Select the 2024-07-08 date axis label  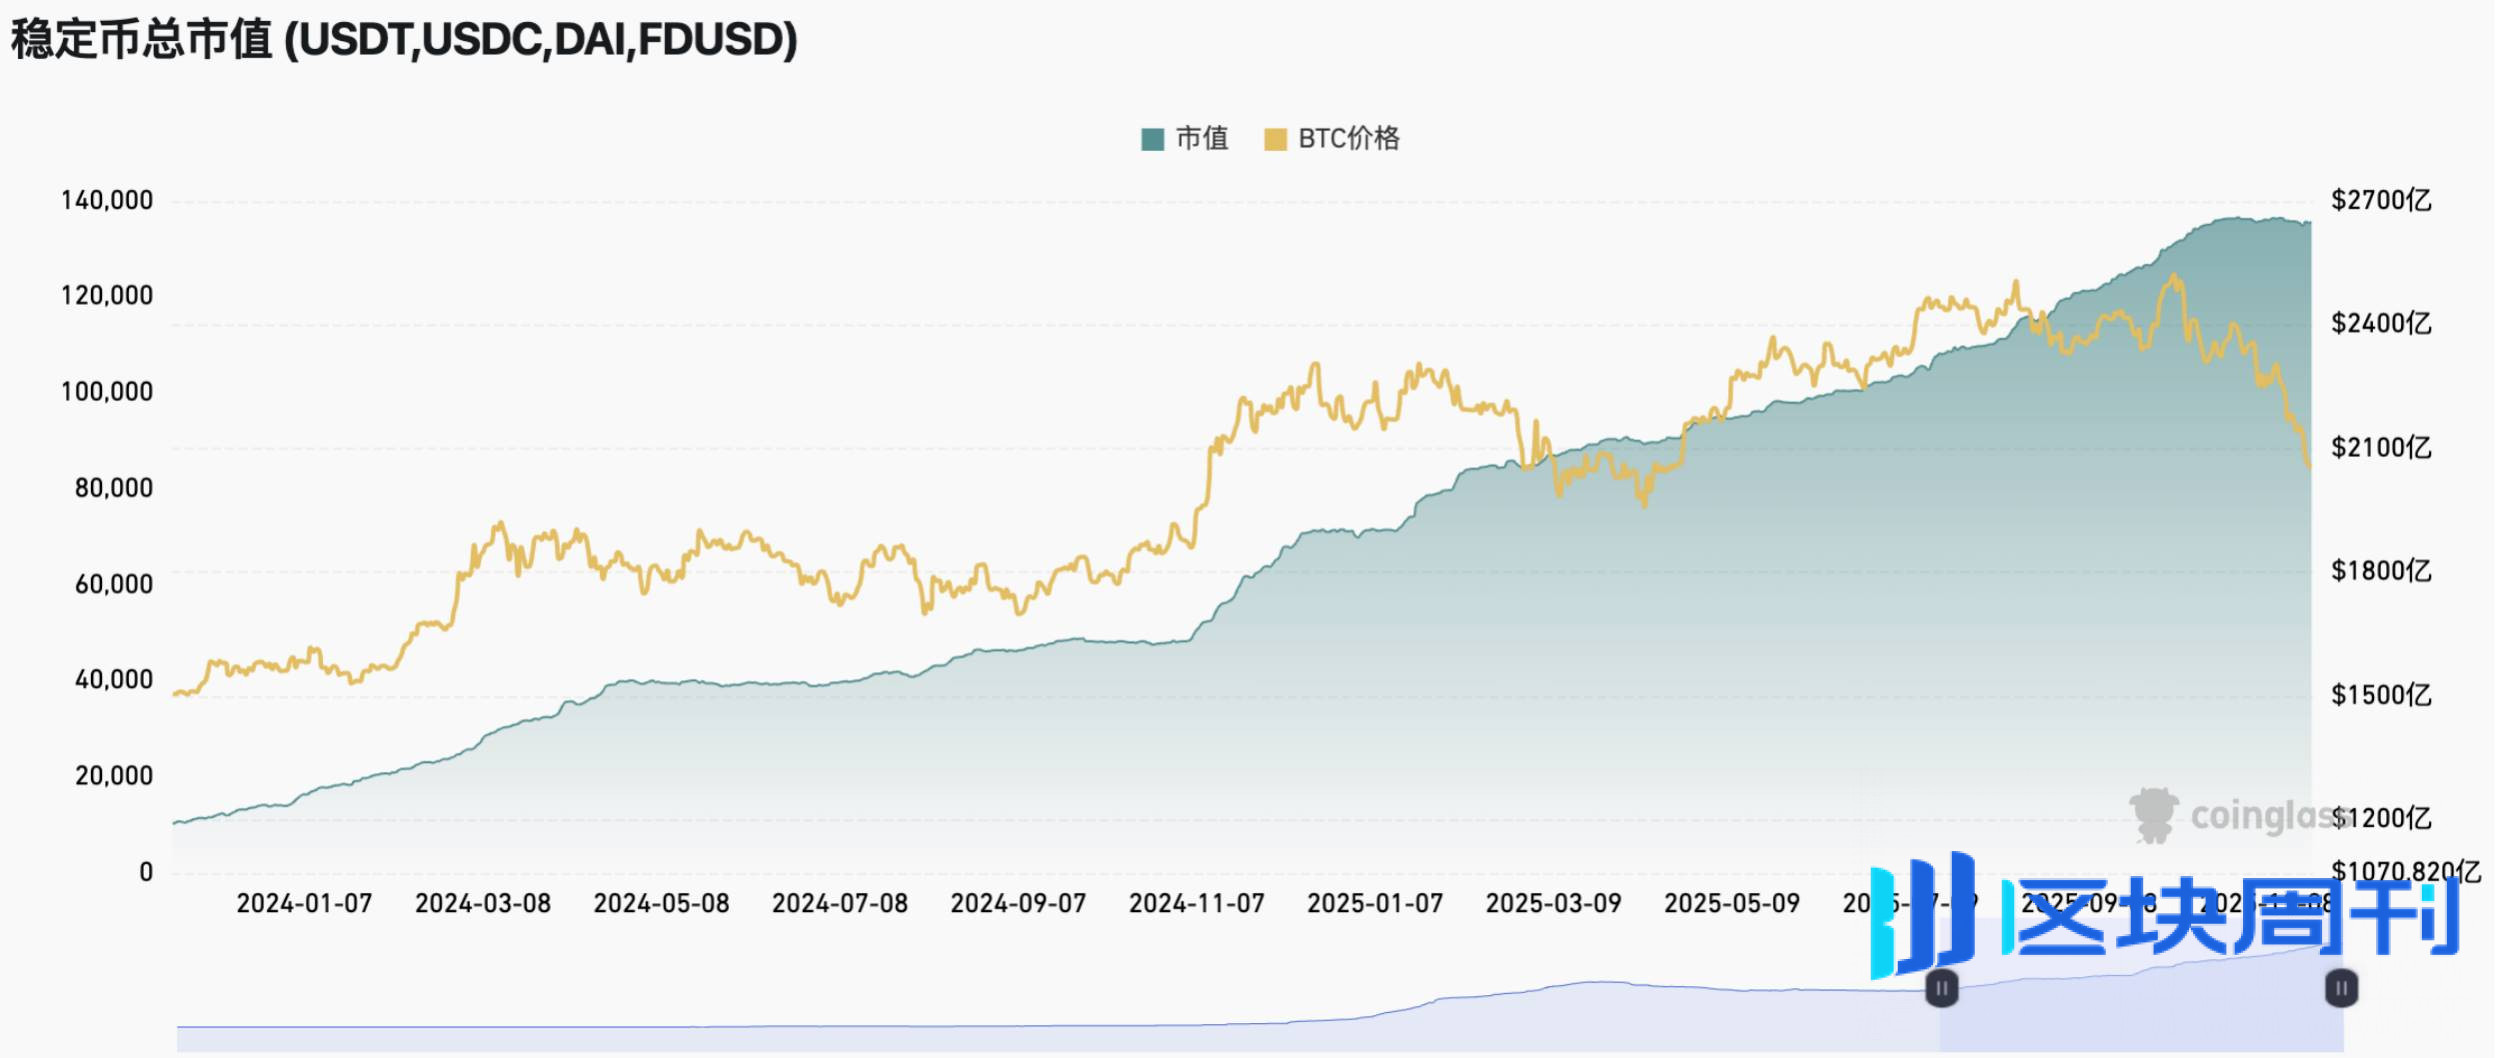click(x=839, y=904)
